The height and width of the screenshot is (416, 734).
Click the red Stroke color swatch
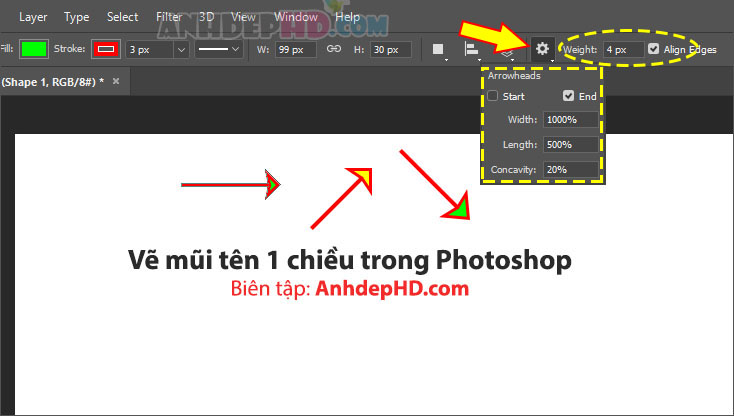(x=106, y=49)
